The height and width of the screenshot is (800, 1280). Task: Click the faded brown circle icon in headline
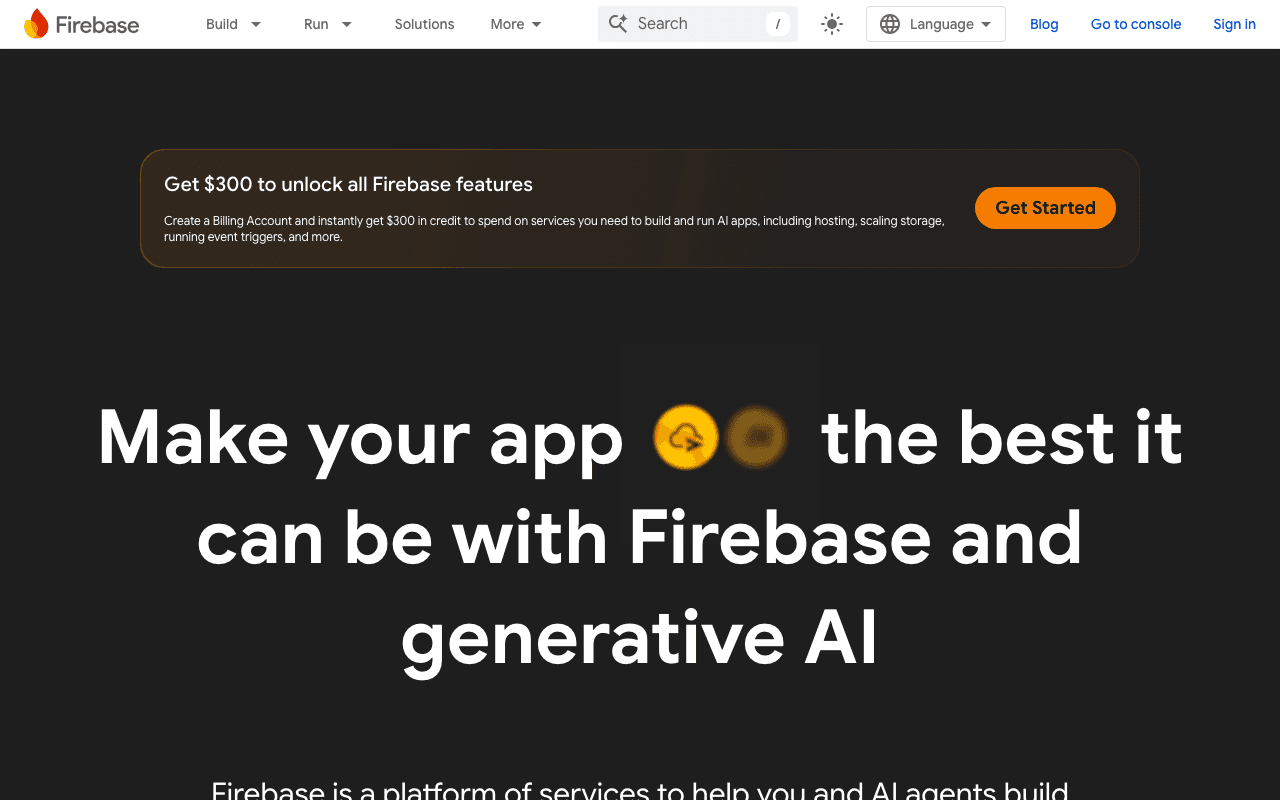click(757, 437)
